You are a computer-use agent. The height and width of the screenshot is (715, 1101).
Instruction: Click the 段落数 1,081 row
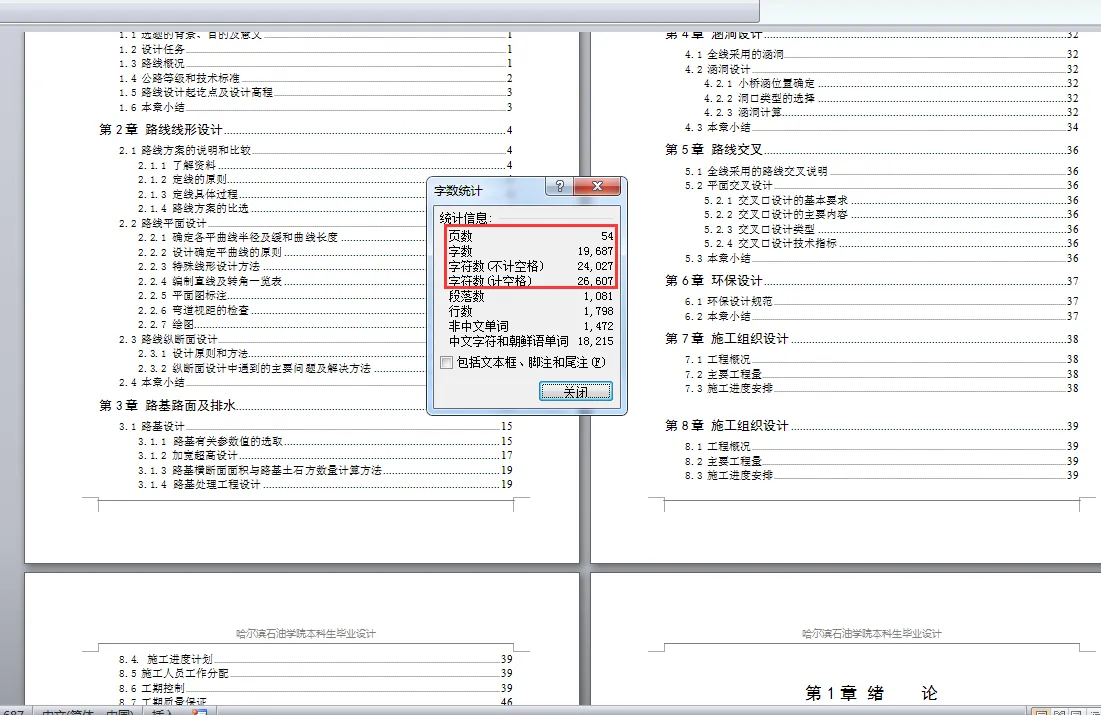[x=531, y=296]
